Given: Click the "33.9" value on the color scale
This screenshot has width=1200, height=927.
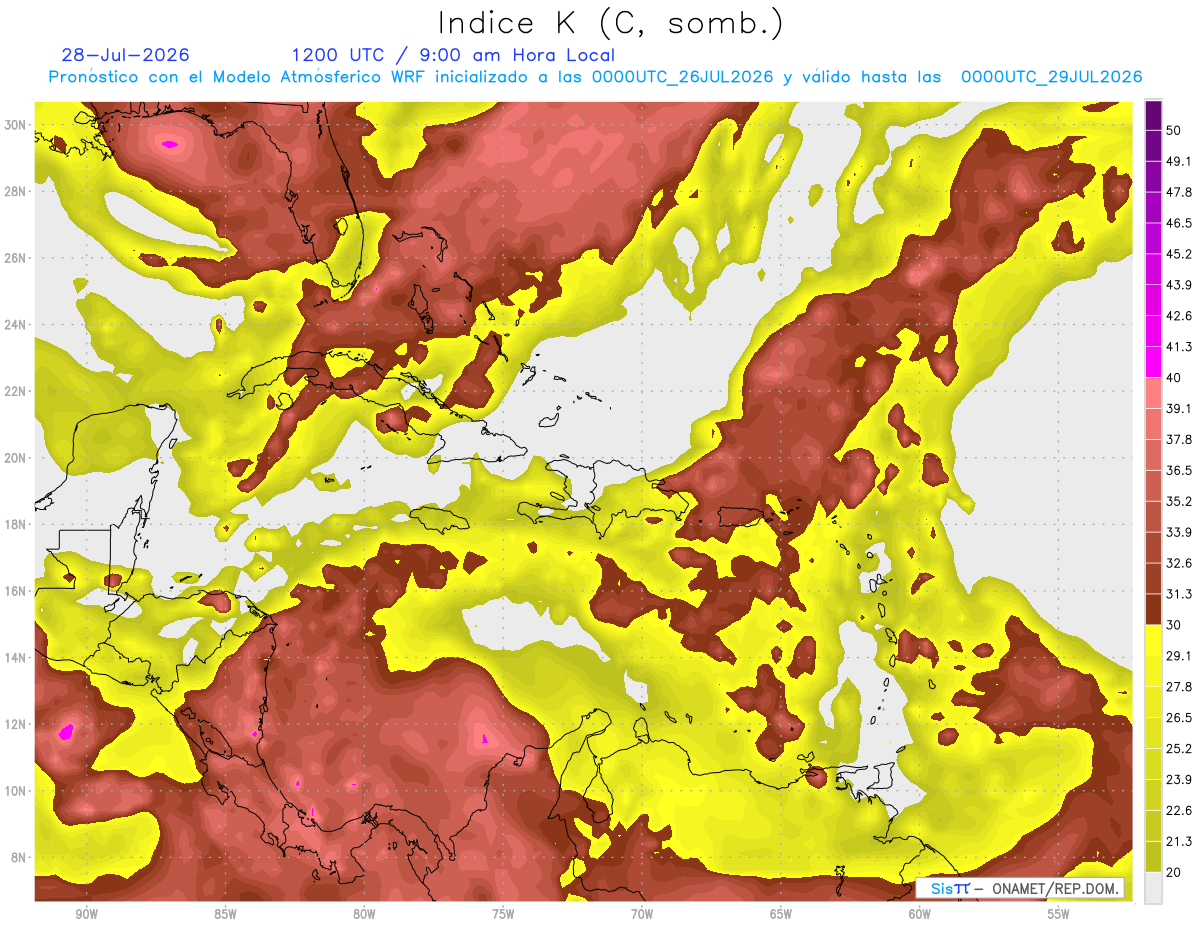Looking at the screenshot, I should tap(1178, 532).
